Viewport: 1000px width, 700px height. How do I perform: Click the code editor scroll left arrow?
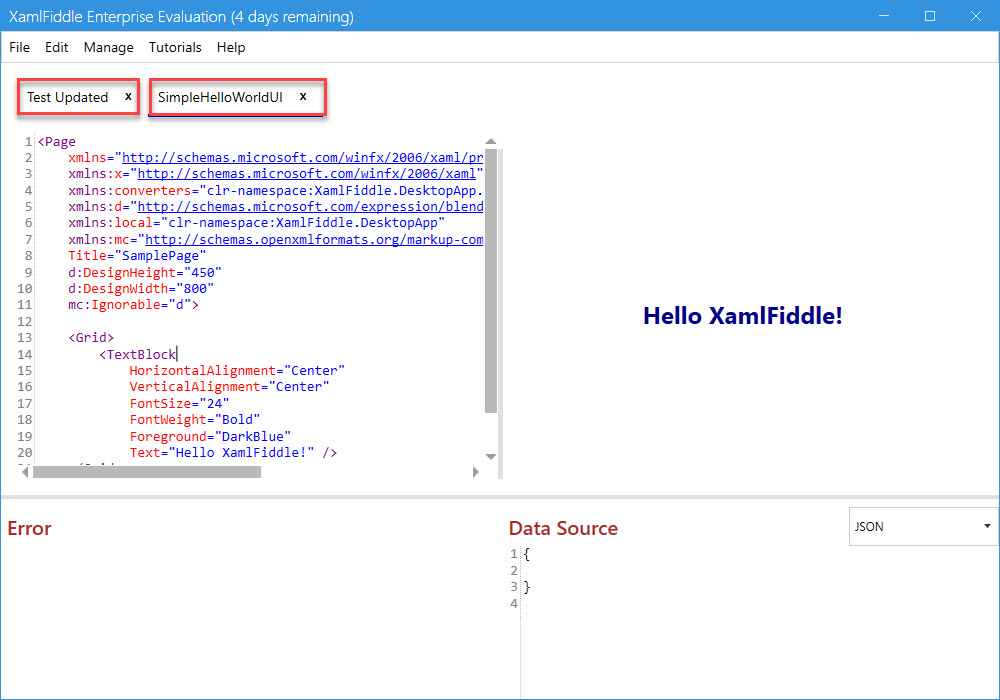point(26,472)
